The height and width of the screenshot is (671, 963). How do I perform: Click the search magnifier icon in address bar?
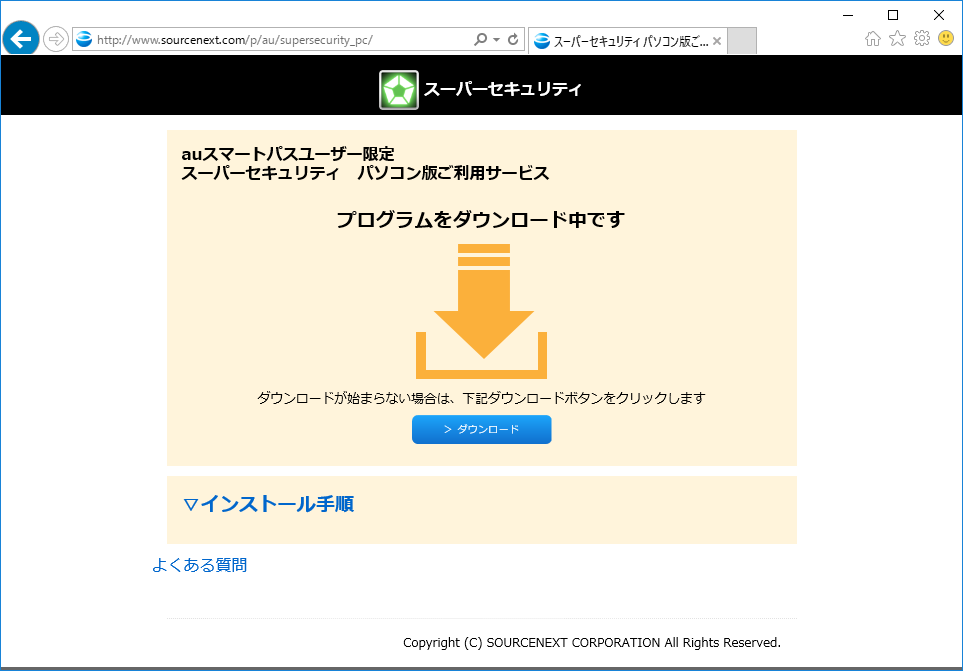(480, 39)
